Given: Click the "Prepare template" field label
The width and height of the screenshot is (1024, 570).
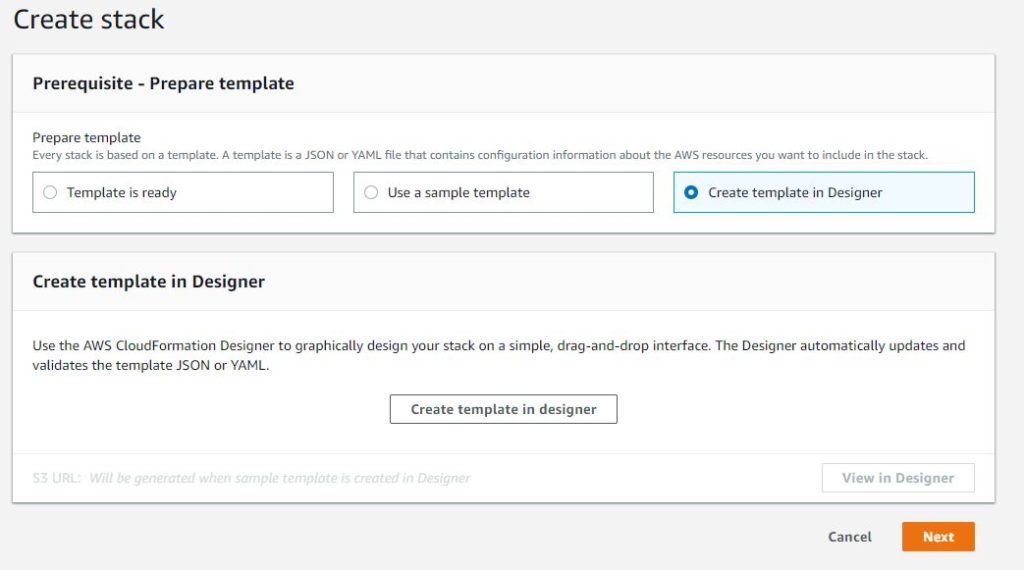Looking at the screenshot, I should (x=86, y=137).
